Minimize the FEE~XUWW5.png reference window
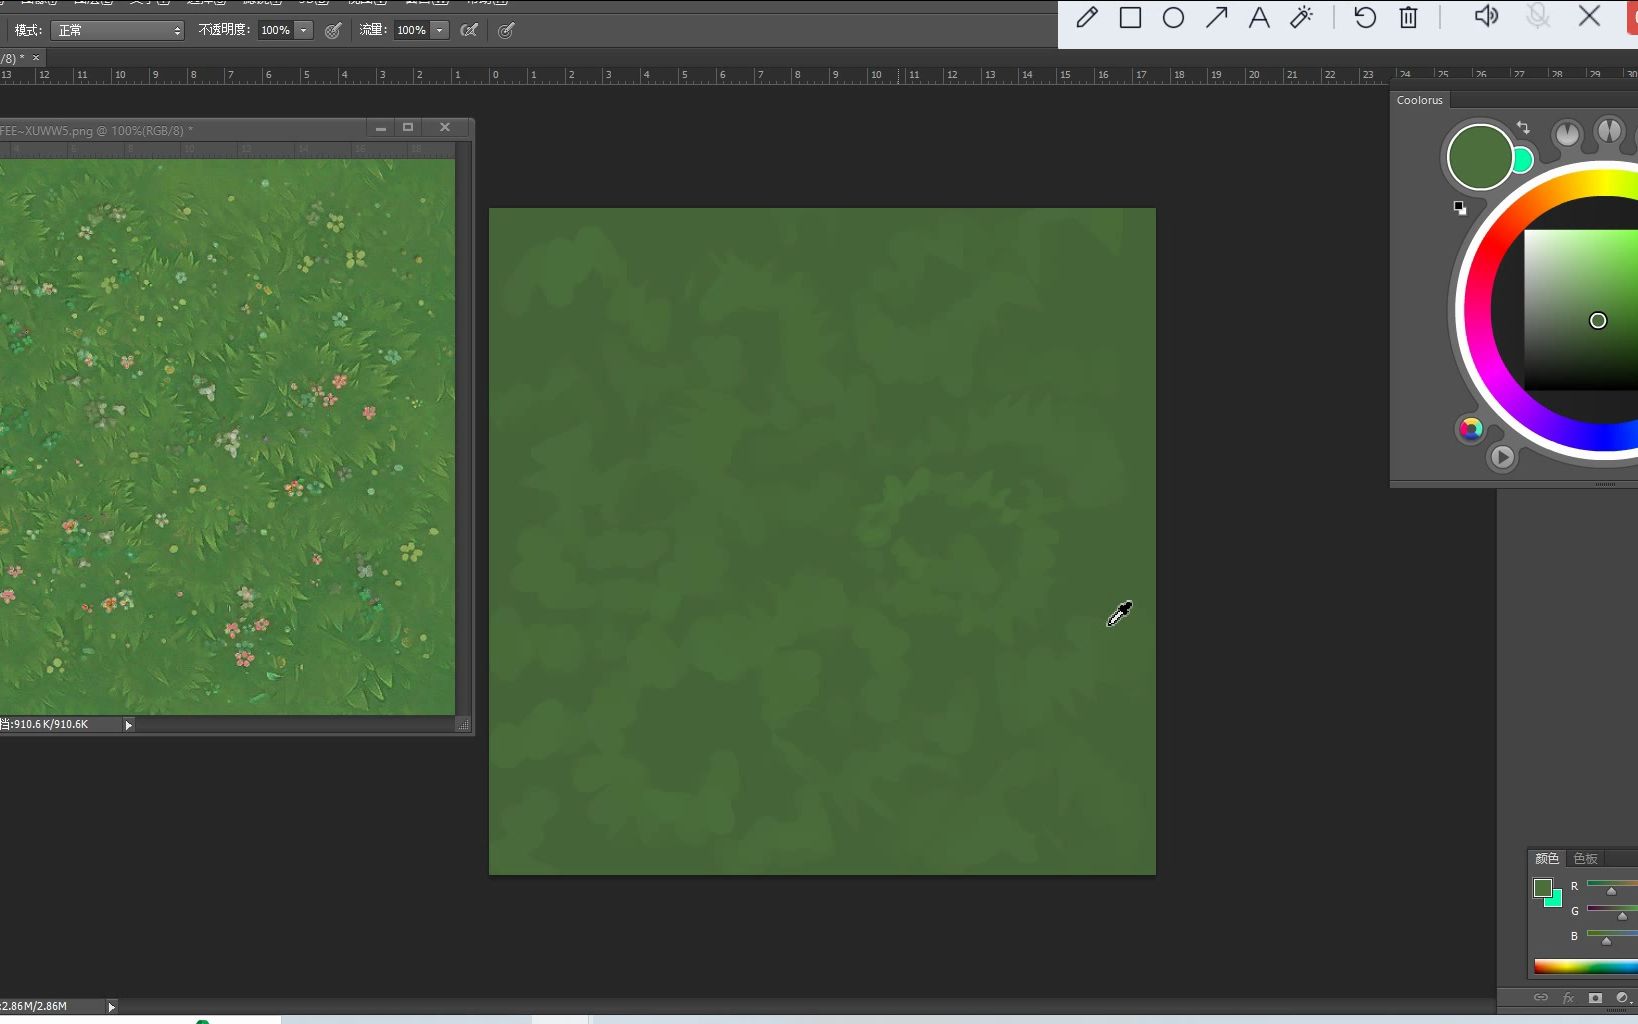The height and width of the screenshot is (1024, 1638). pyautogui.click(x=381, y=128)
